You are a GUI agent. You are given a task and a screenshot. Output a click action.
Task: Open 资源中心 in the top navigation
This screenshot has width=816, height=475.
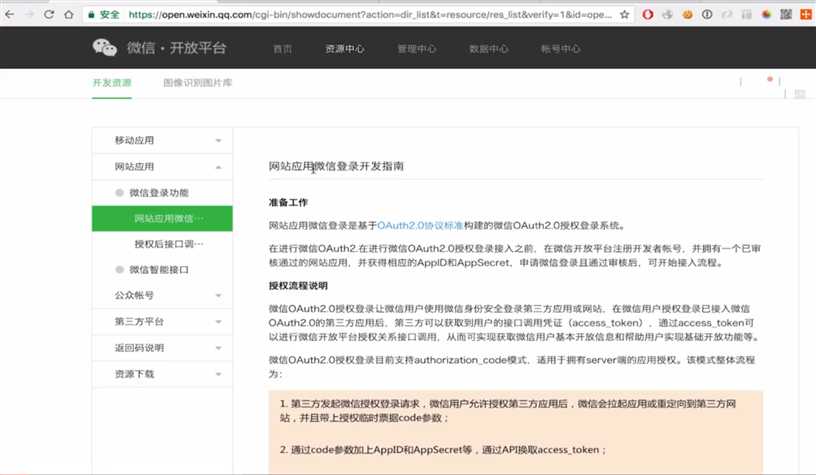pyautogui.click(x=345, y=49)
